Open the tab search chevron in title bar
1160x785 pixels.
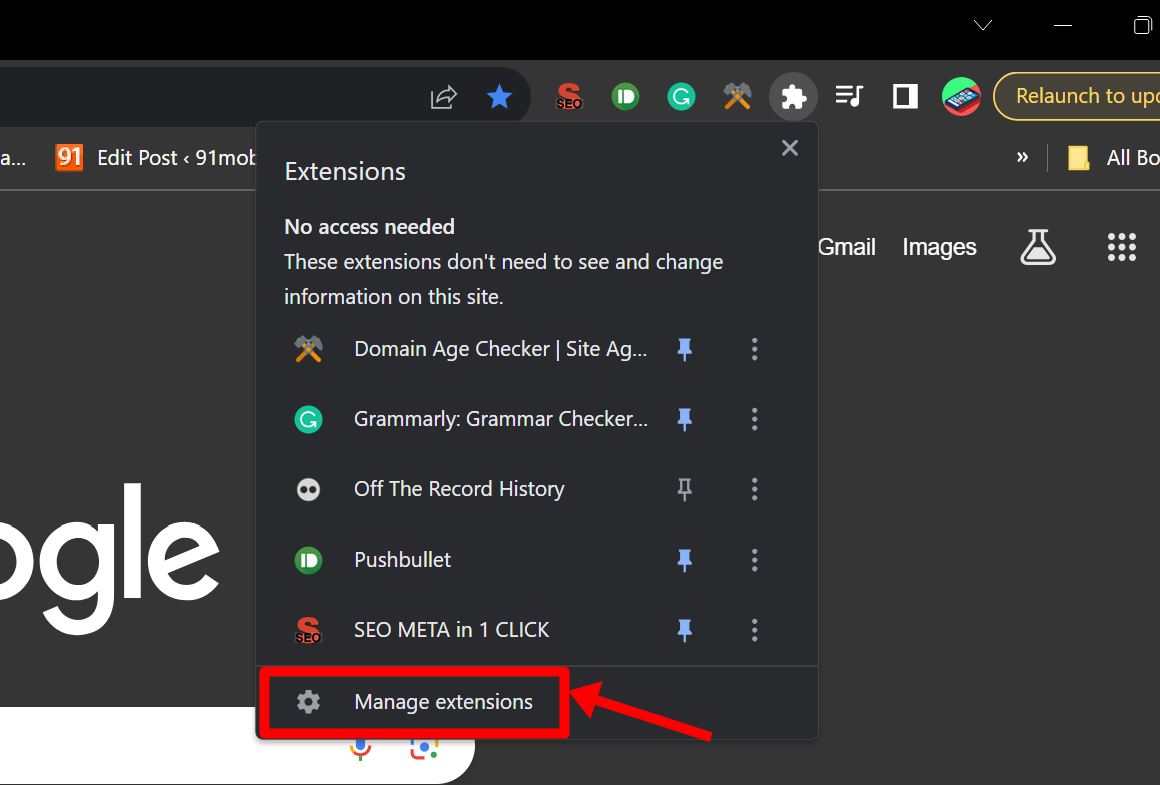[982, 25]
